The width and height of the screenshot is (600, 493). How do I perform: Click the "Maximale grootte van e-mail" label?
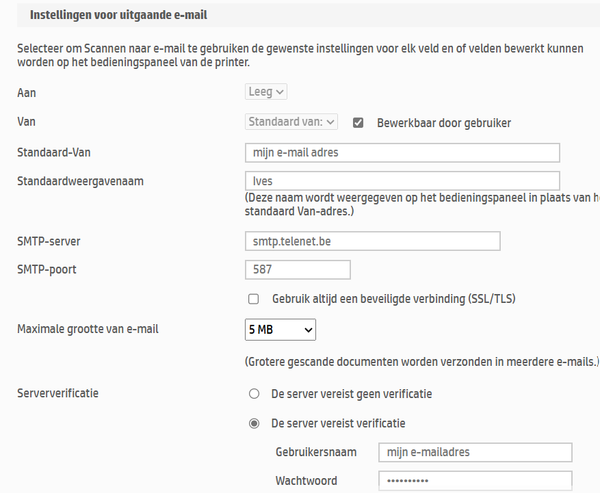click(89, 329)
